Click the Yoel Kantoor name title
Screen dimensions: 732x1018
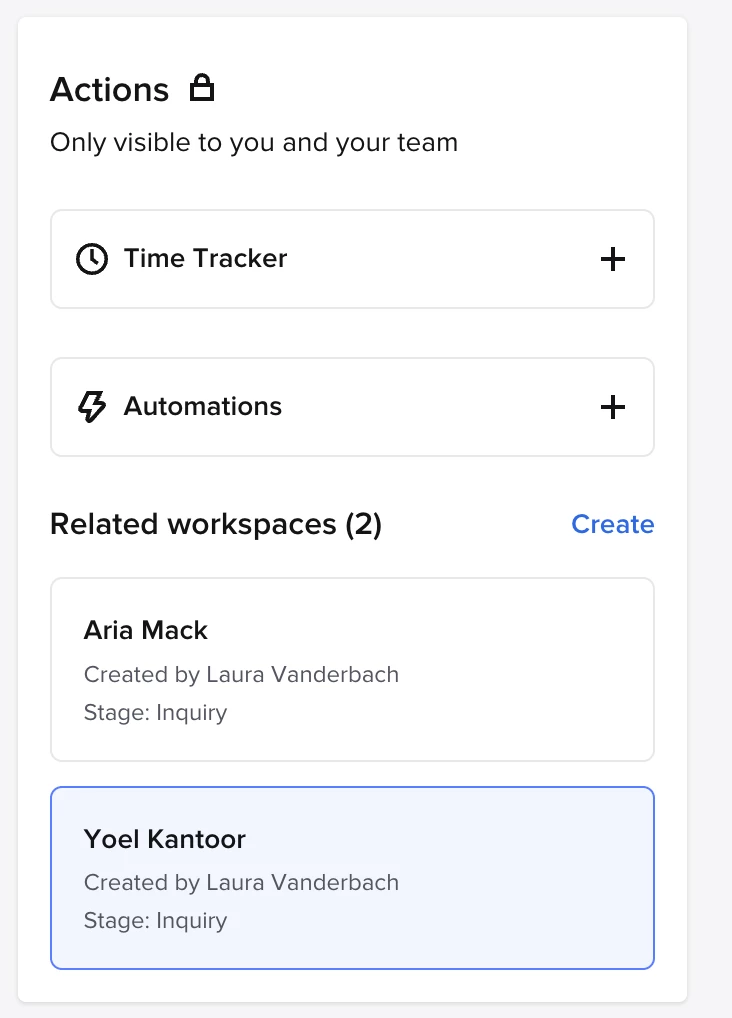click(x=164, y=839)
